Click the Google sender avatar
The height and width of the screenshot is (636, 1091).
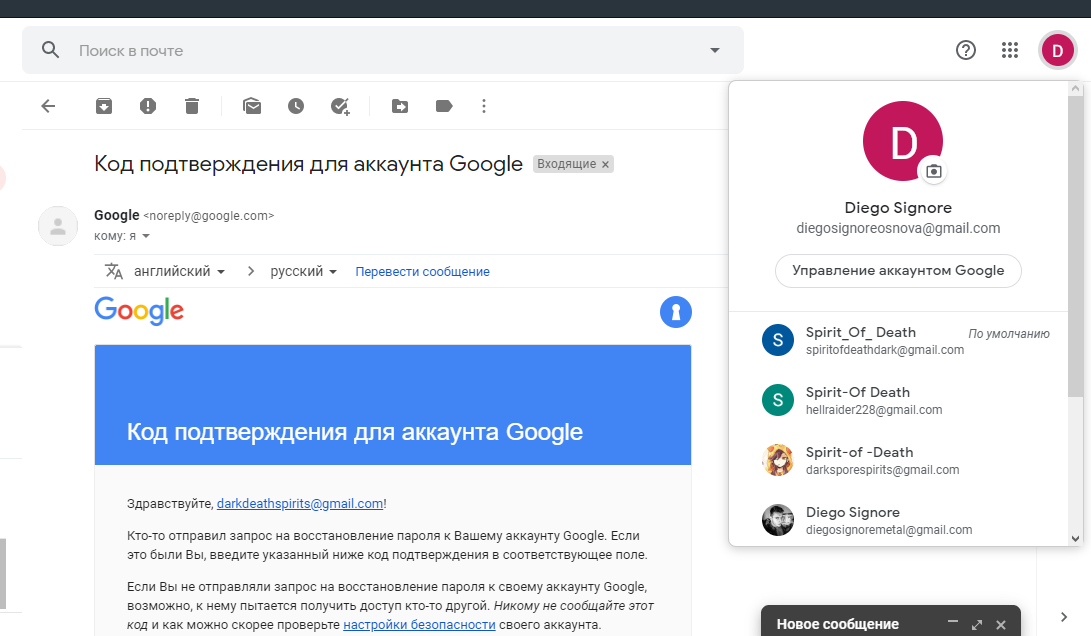[x=58, y=225]
